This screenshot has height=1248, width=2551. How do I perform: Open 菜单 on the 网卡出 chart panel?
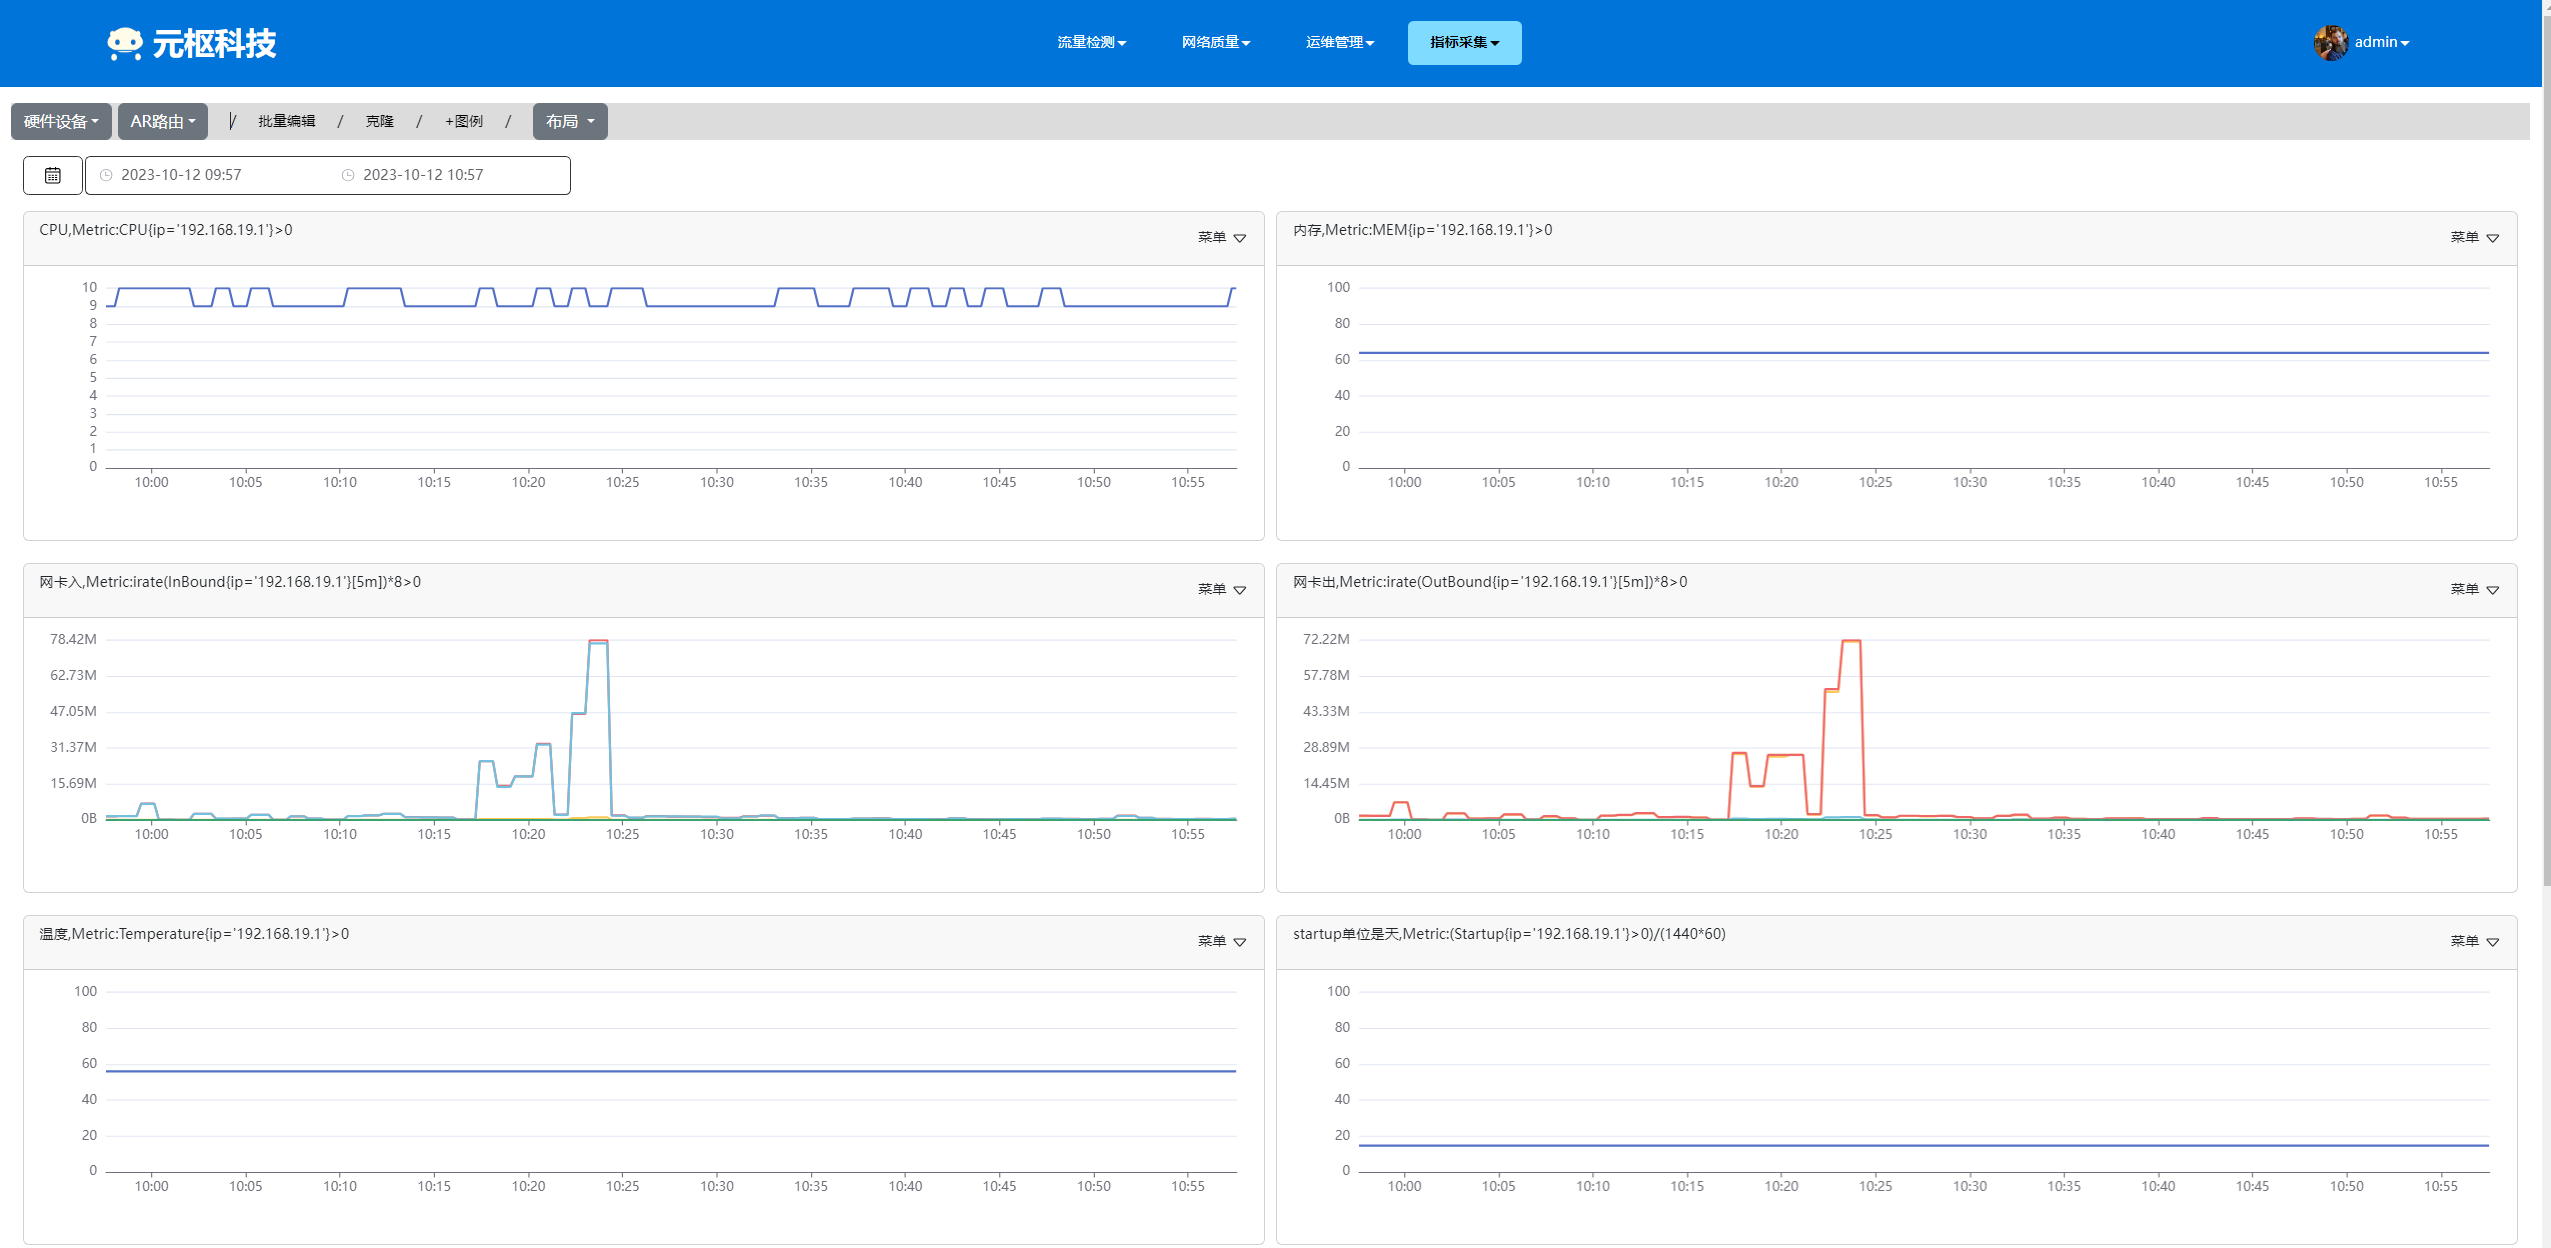(2475, 589)
